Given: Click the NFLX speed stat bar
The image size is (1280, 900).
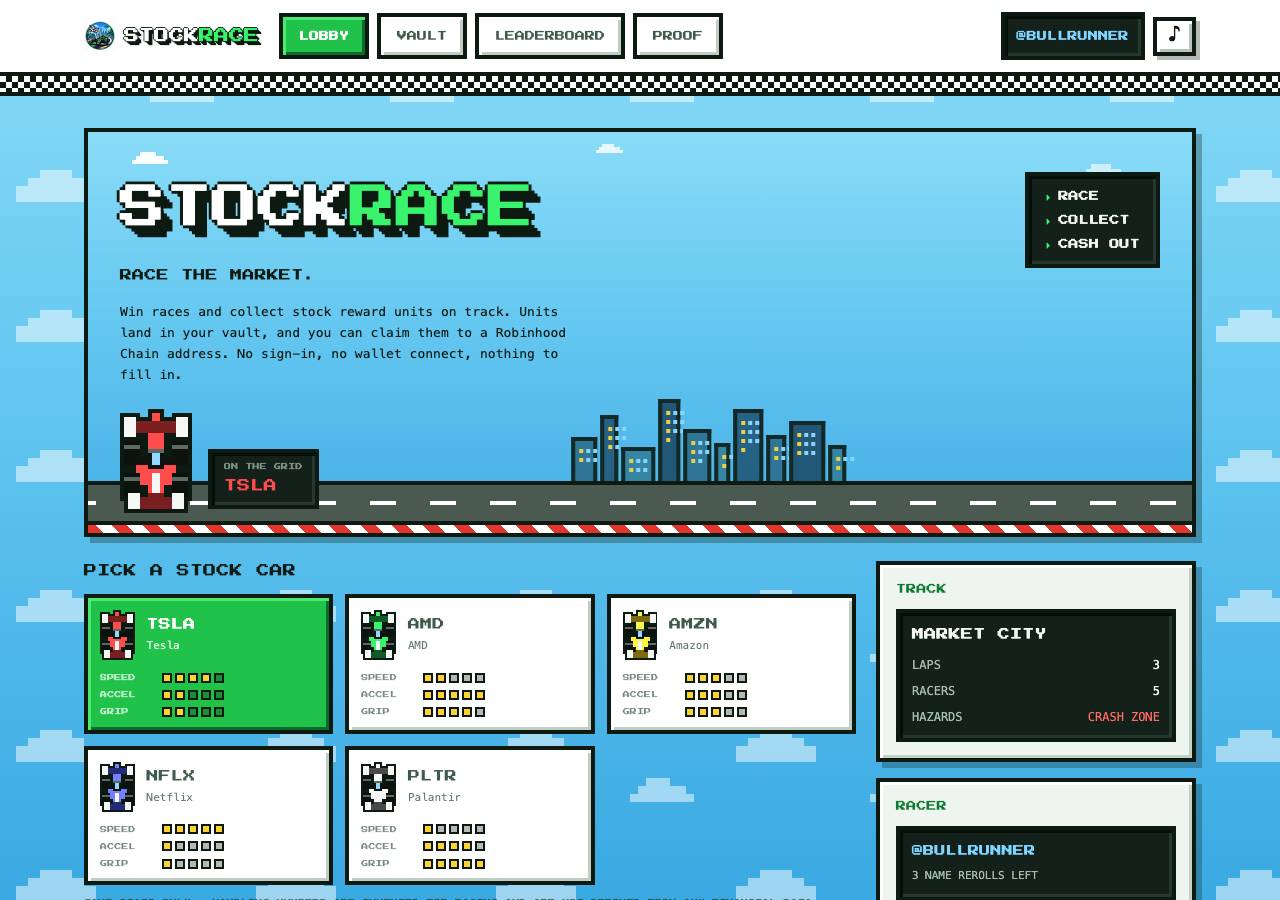Looking at the screenshot, I should (x=193, y=829).
